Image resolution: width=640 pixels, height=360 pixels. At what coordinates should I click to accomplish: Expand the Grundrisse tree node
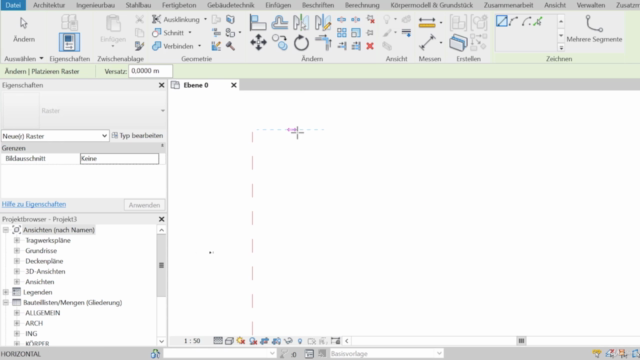point(17,251)
